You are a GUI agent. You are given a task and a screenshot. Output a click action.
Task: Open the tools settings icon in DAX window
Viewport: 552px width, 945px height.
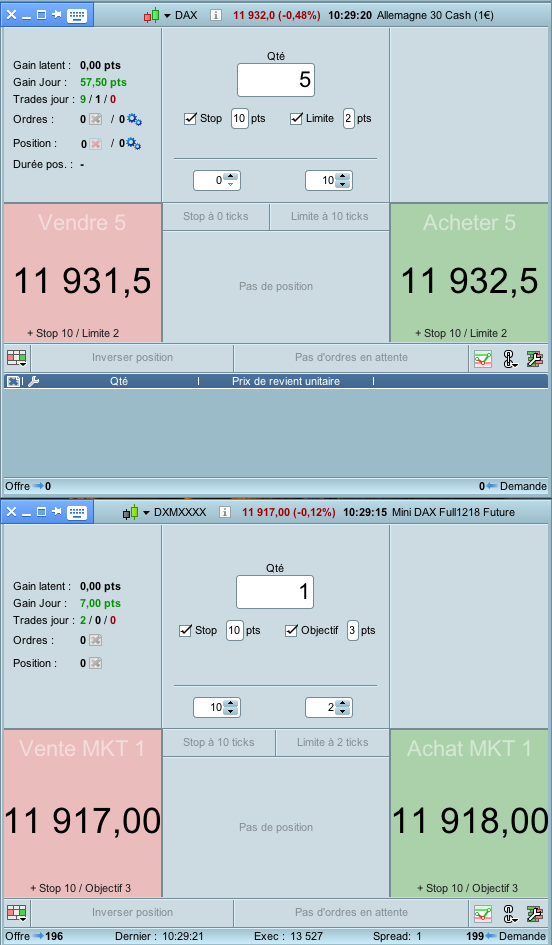point(535,359)
